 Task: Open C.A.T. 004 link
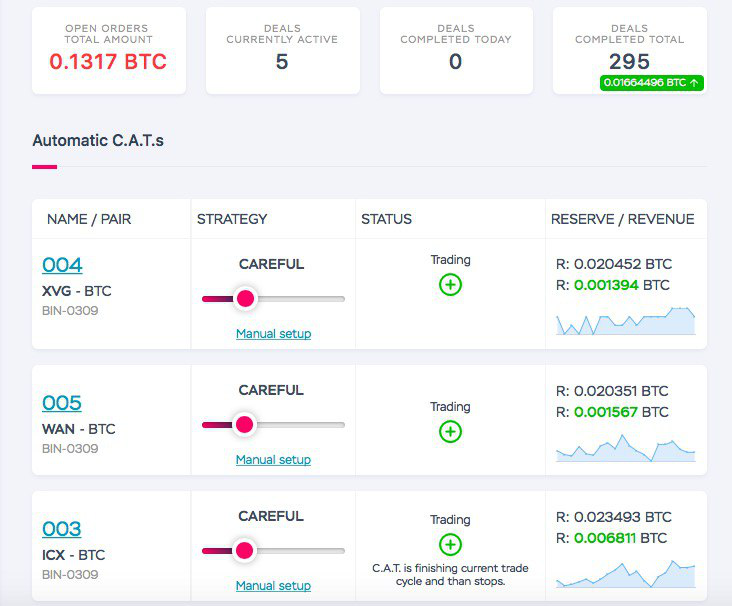coord(62,265)
